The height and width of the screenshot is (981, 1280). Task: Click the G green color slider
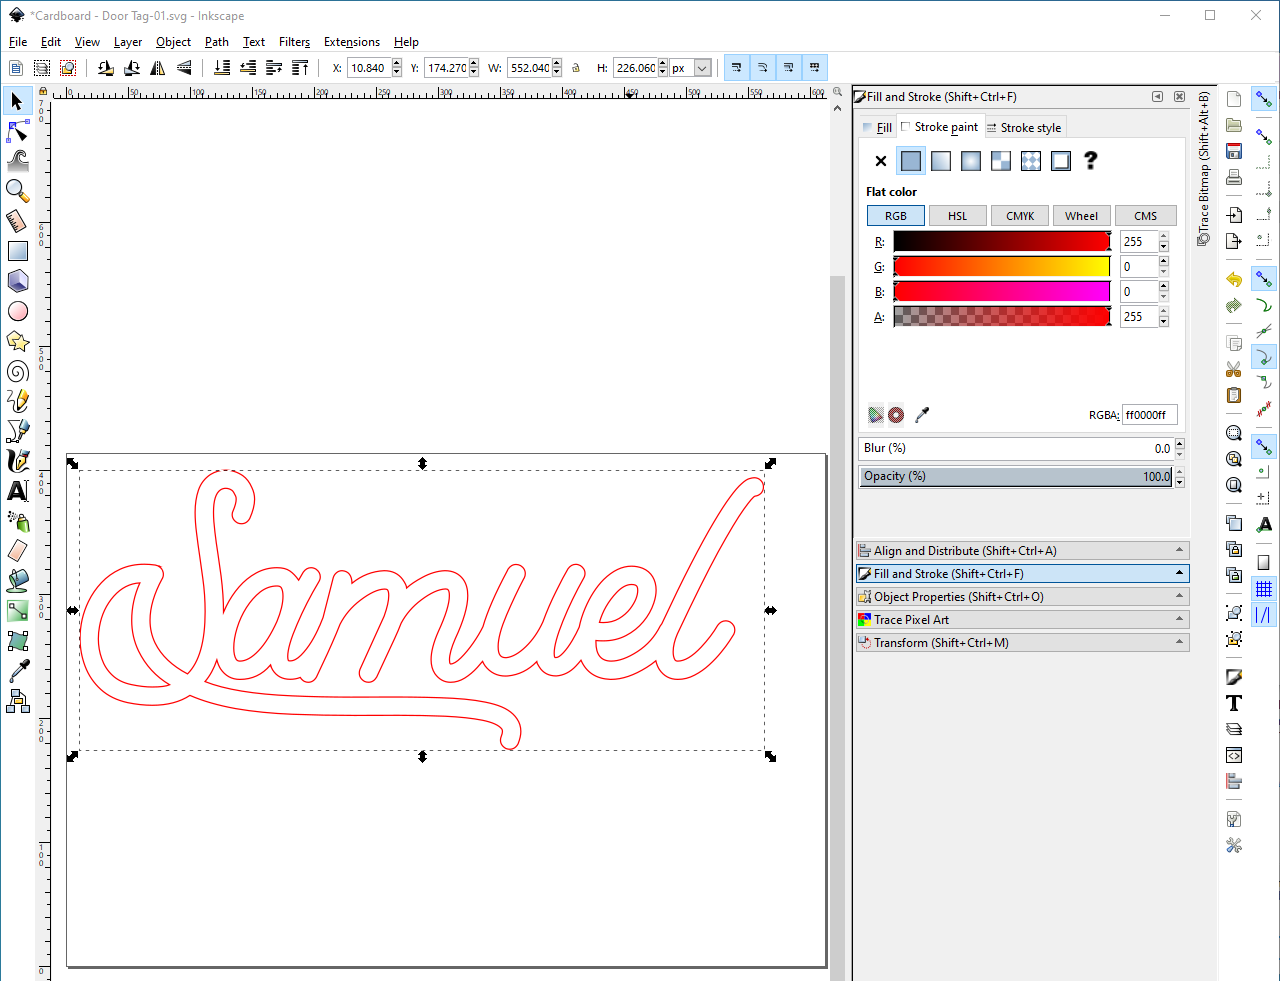click(x=1002, y=266)
